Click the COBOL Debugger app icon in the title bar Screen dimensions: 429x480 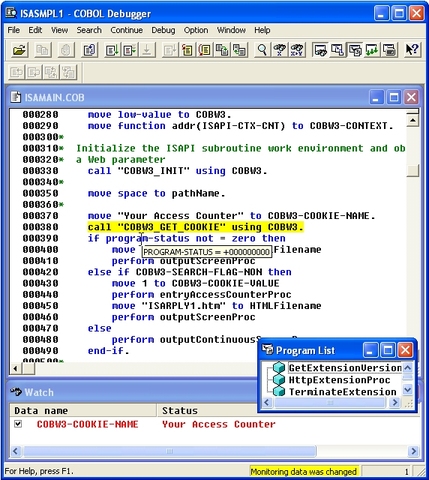(11, 13)
